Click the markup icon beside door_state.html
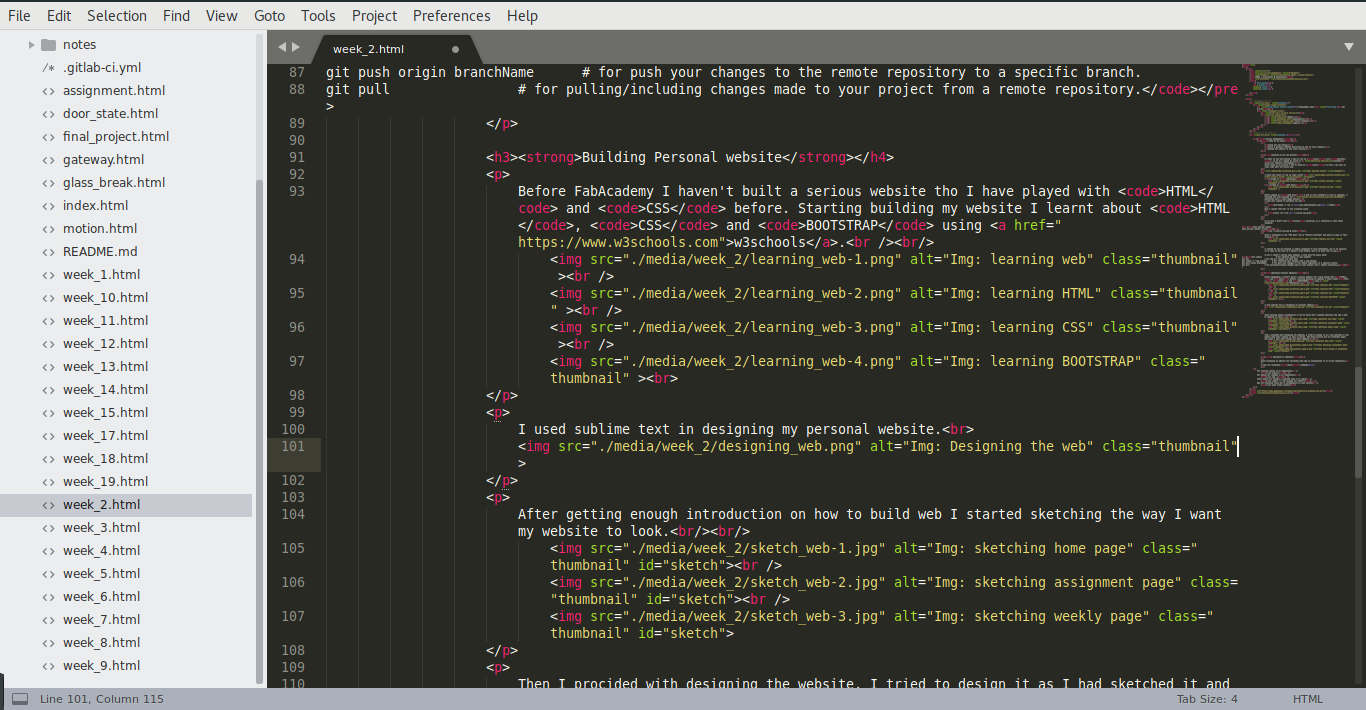Screen dimensions: 1366x710 point(49,113)
